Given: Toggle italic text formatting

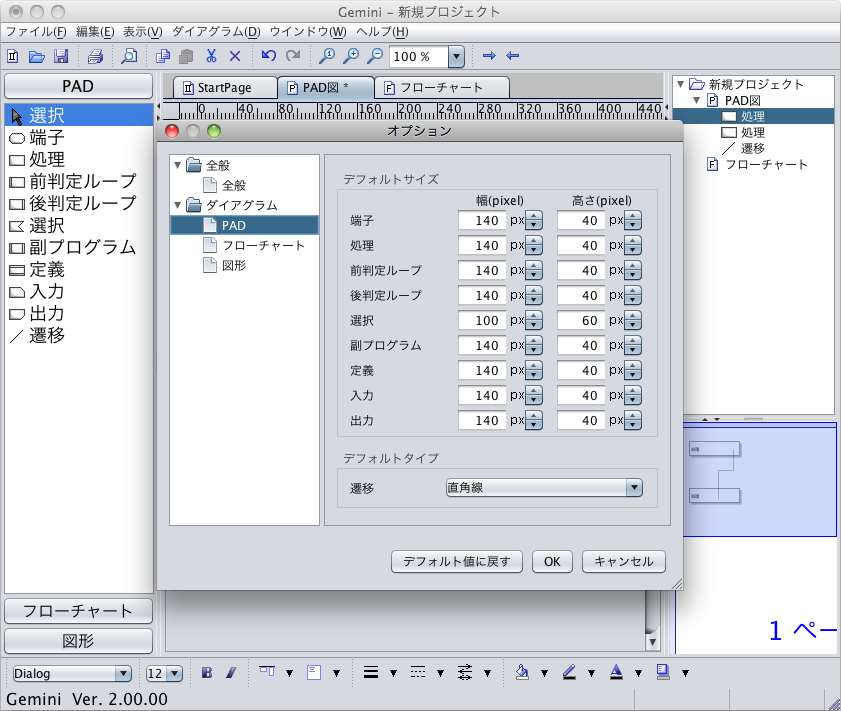Looking at the screenshot, I should (231, 672).
